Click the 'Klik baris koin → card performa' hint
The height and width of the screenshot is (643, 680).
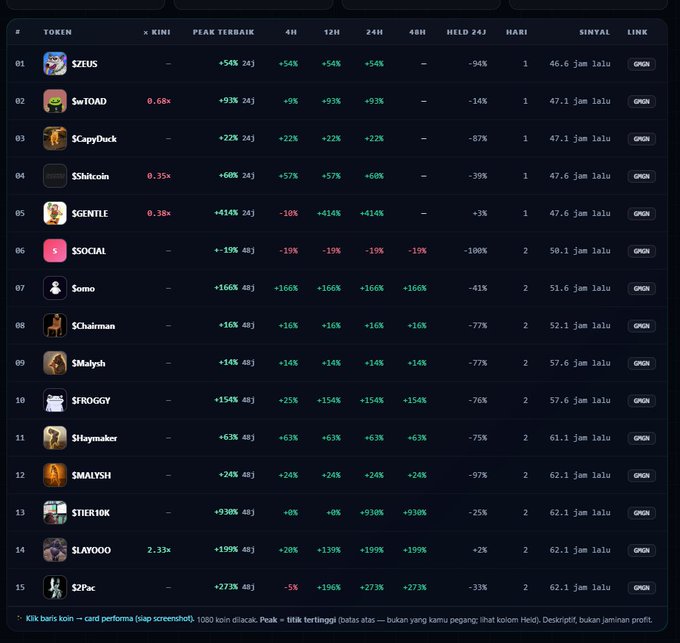pyautogui.click(x=110, y=619)
